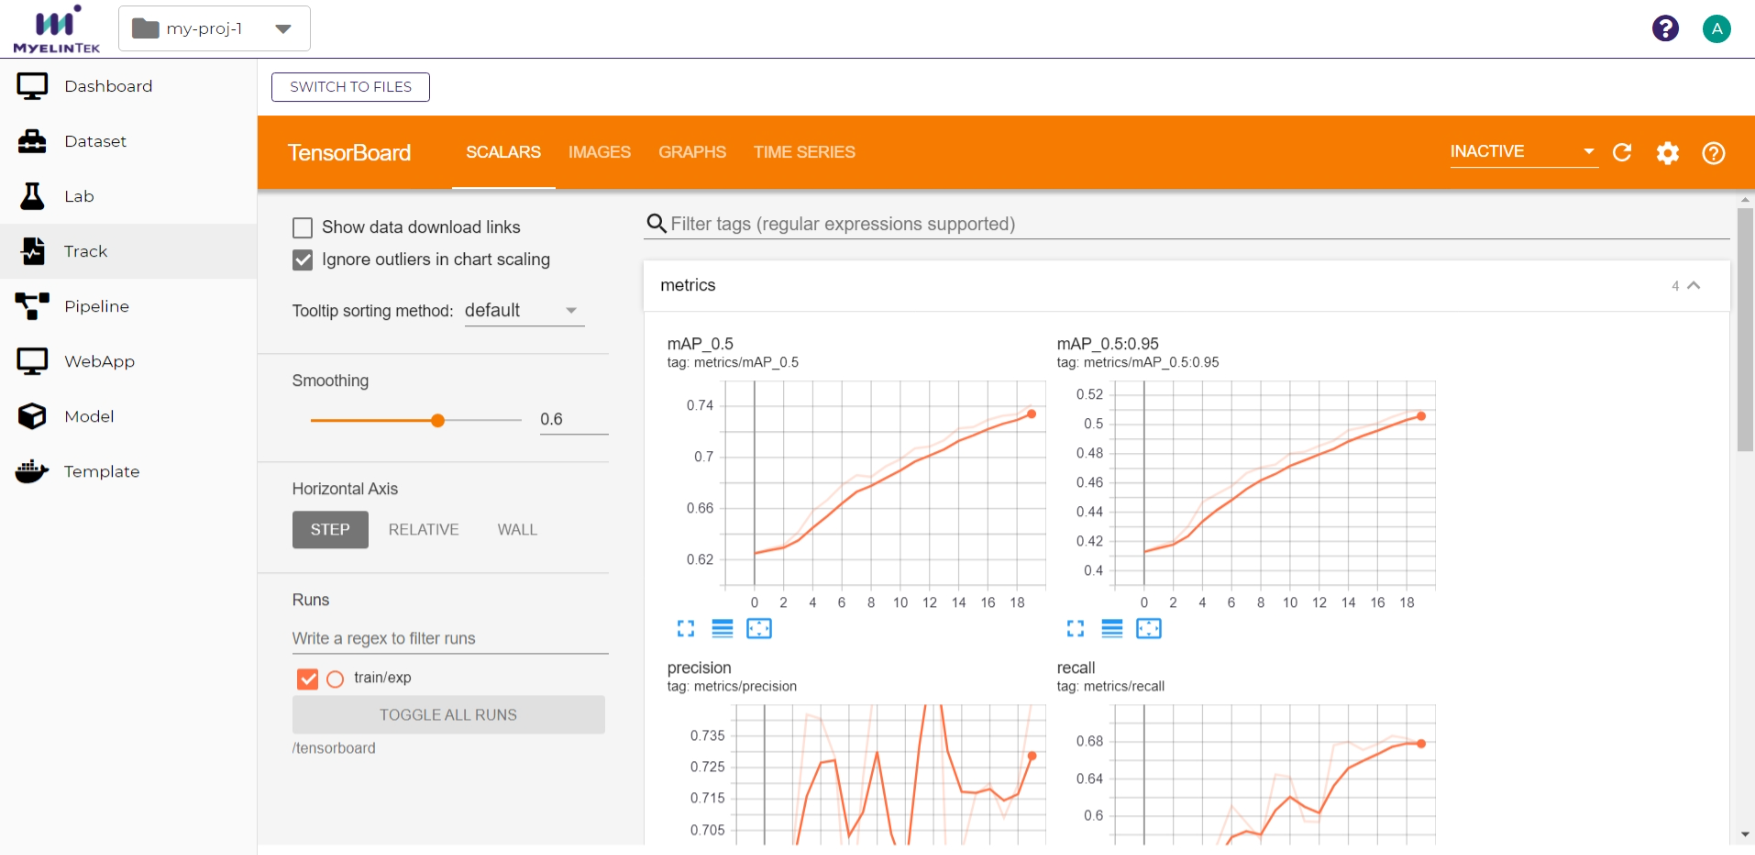This screenshot has width=1755, height=855.
Task: Click SWITCH TO FILES button
Action: coord(350,87)
